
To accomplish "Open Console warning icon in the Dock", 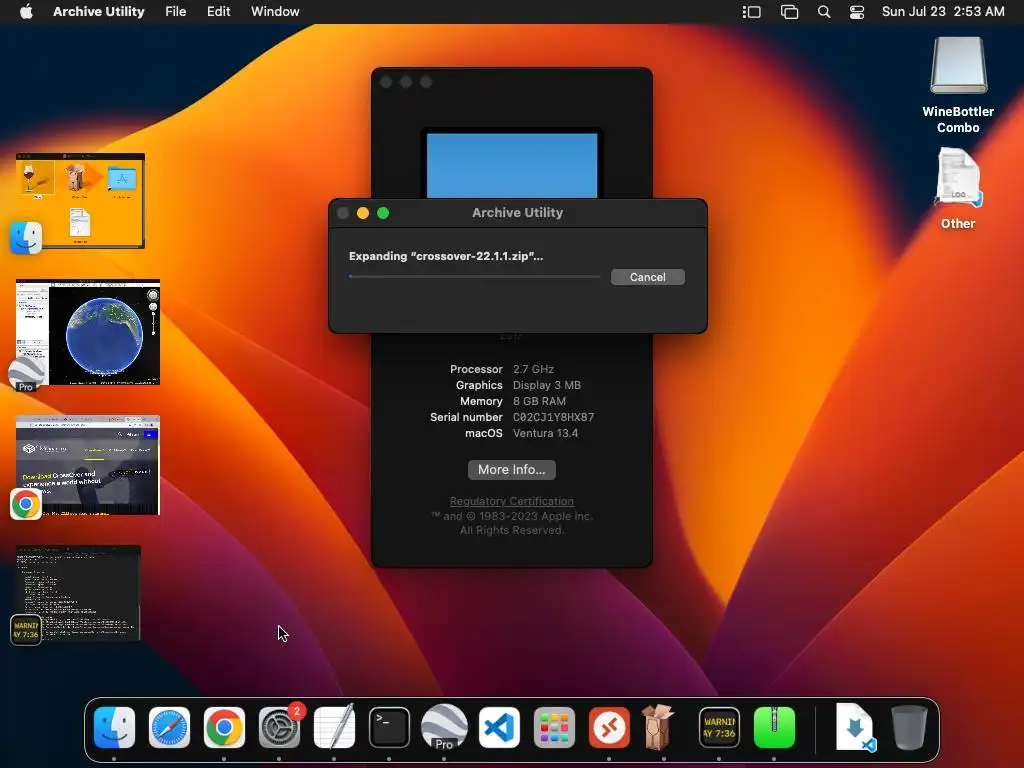I will pyautogui.click(x=719, y=728).
